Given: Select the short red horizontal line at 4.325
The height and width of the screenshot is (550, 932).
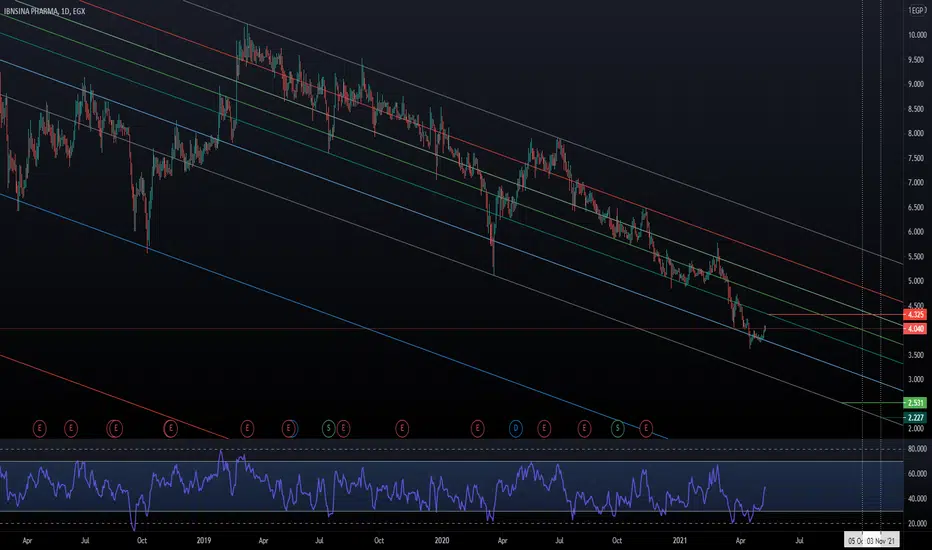Looking at the screenshot, I should 835,315.
